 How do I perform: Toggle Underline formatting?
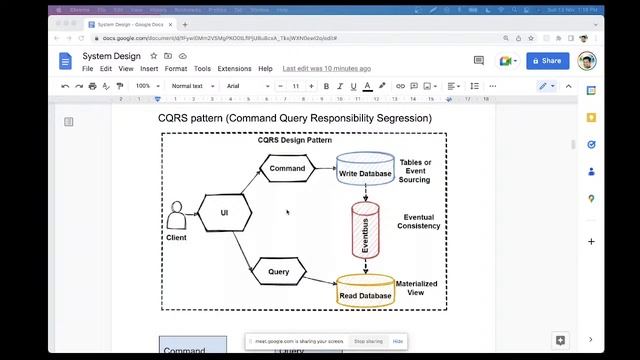[x=353, y=86]
